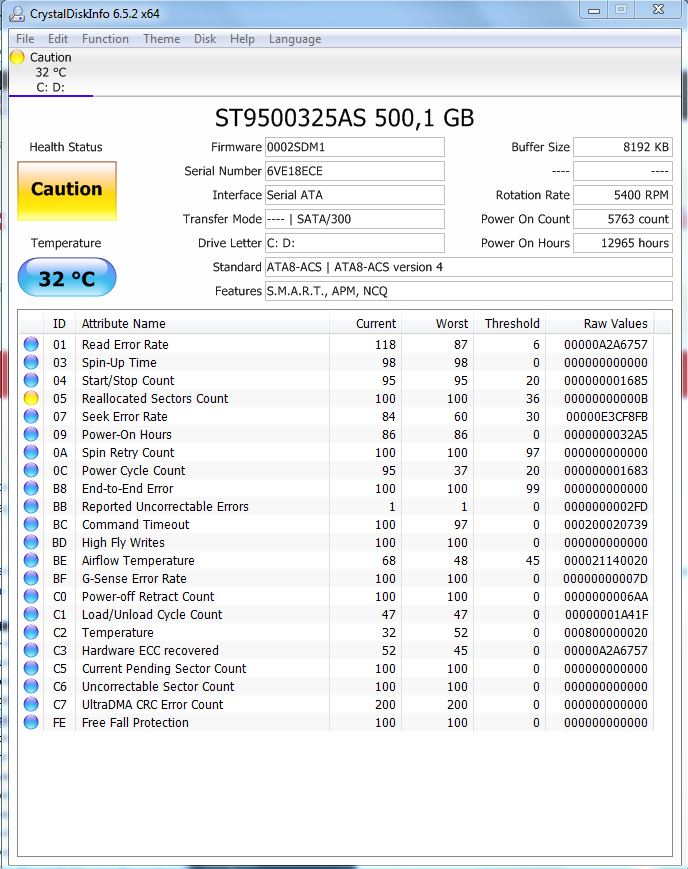This screenshot has width=688, height=869.
Task: Click the yellow Caution disk icon in the drive bar
Action: pos(17,58)
